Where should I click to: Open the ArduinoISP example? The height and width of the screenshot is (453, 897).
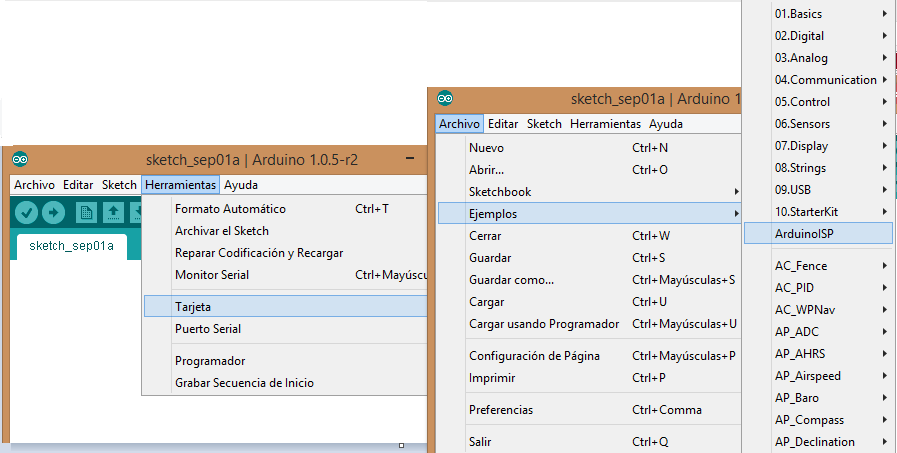click(819, 233)
